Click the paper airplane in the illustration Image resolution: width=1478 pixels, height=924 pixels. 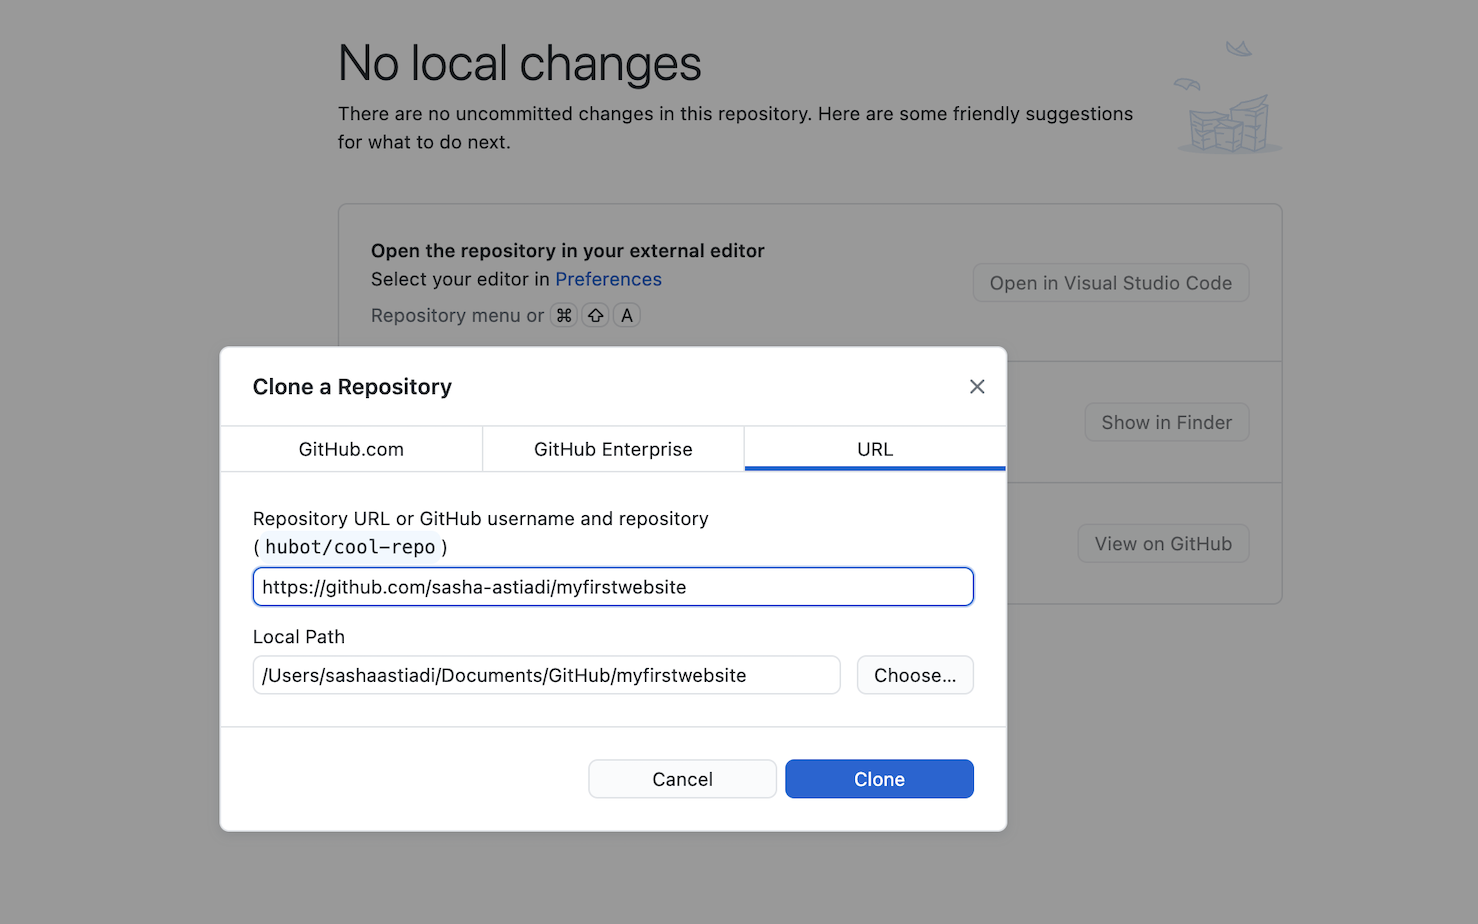click(x=1239, y=48)
